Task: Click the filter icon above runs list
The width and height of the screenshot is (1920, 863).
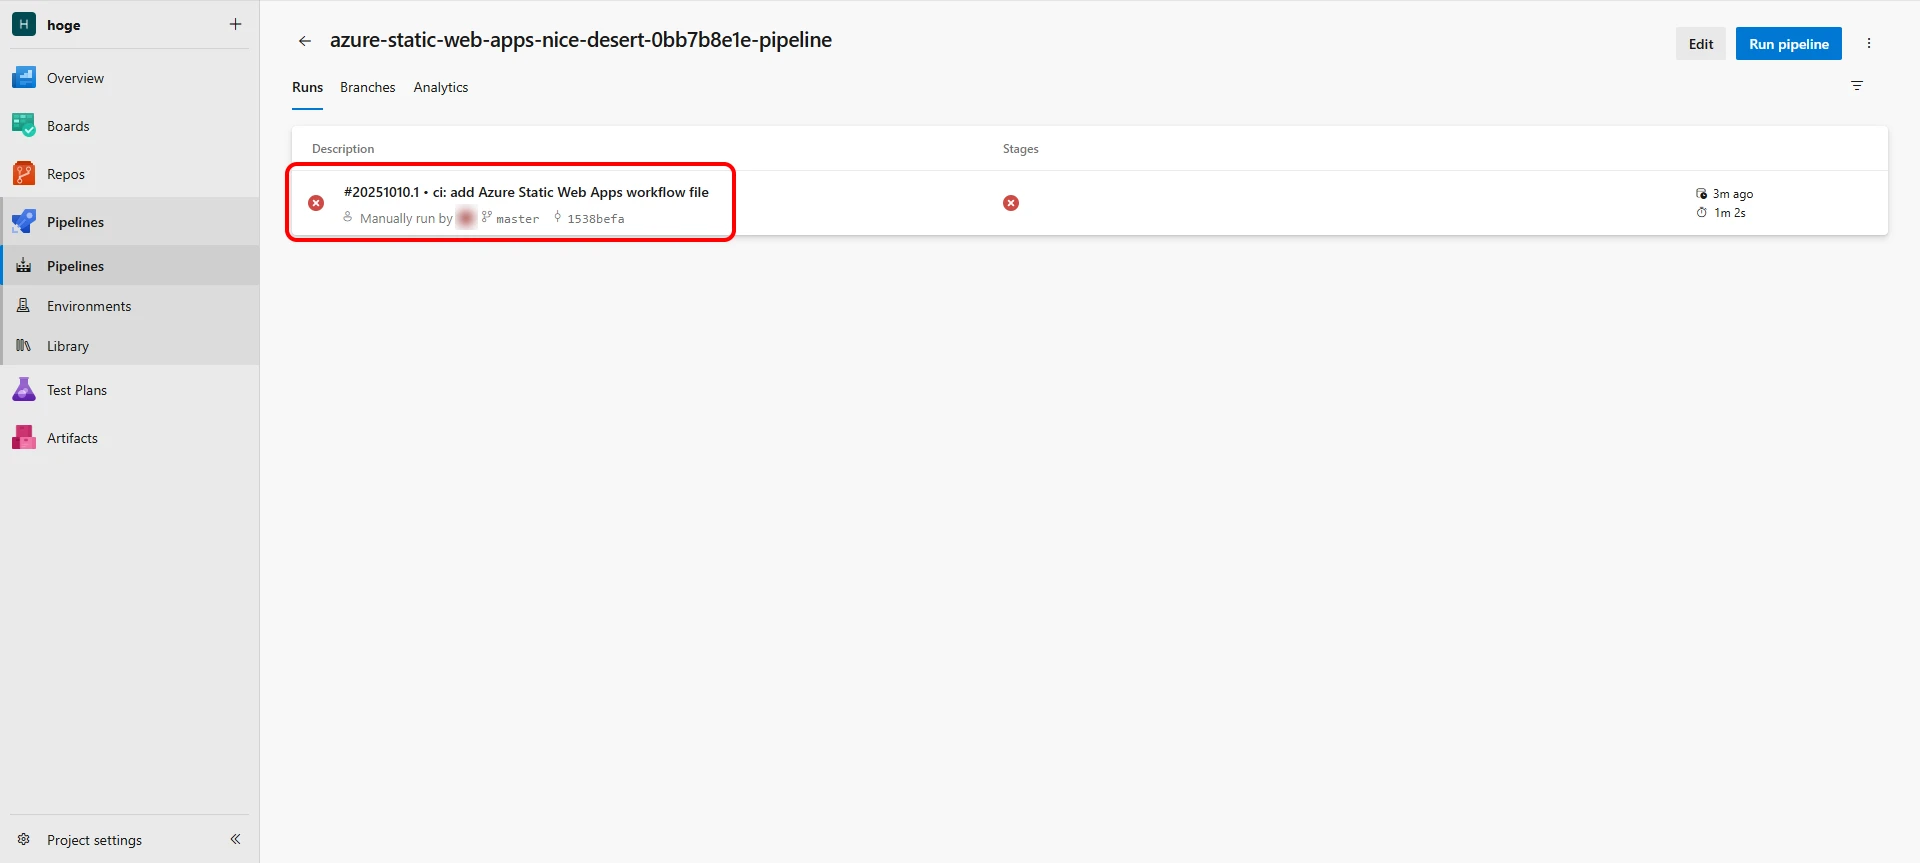Action: point(1857,86)
